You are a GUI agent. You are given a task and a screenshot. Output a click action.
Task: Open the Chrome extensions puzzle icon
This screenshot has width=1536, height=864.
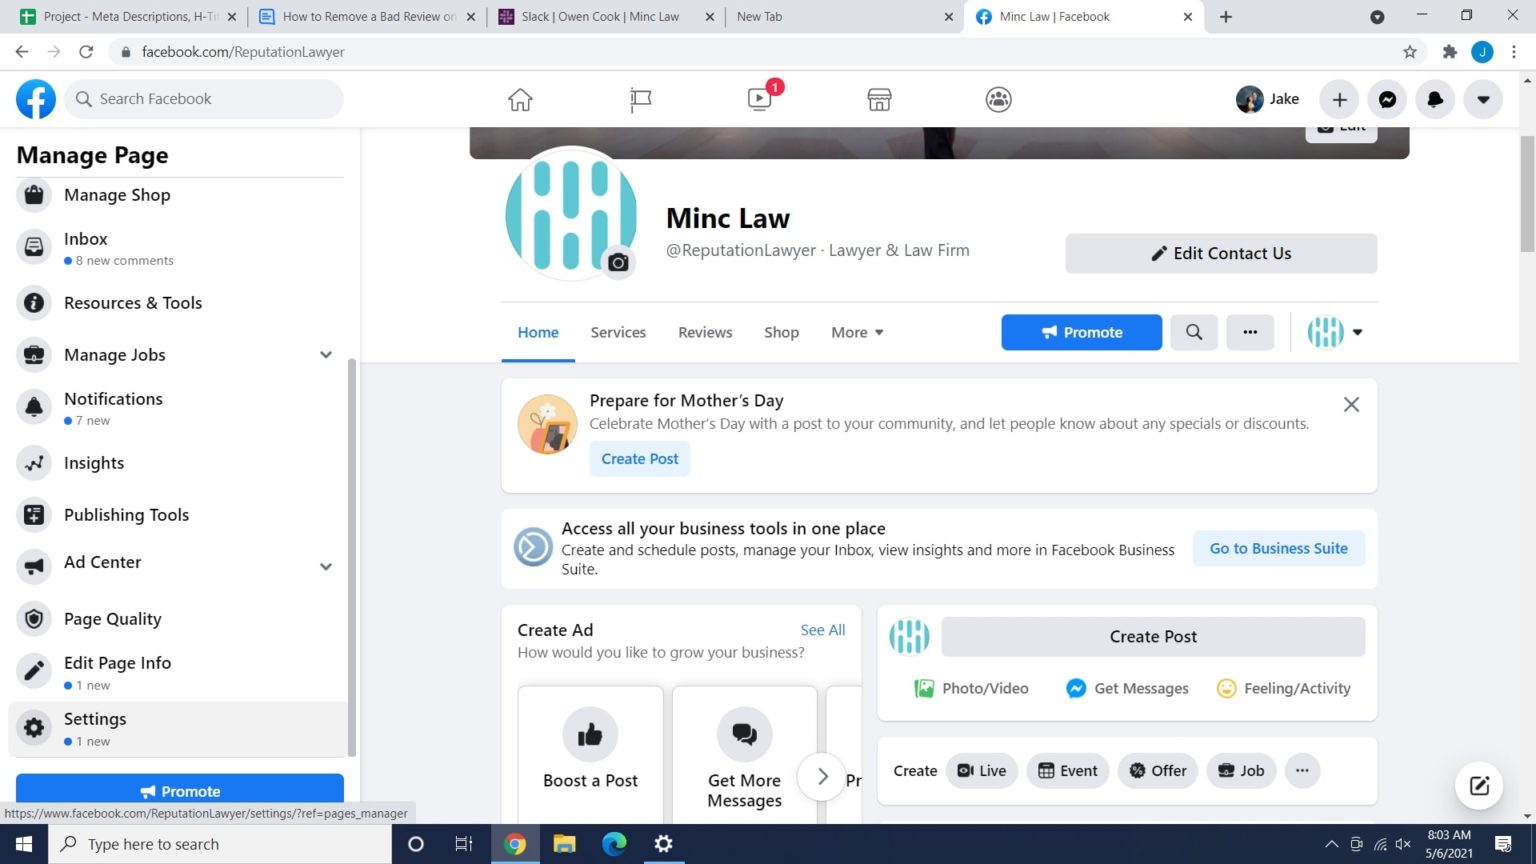pos(1449,52)
